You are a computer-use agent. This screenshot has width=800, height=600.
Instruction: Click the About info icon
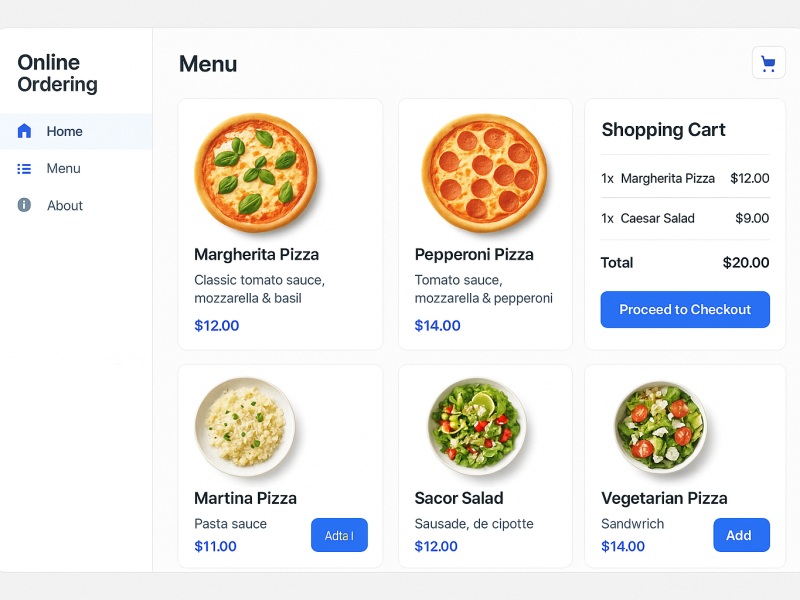tap(25, 205)
